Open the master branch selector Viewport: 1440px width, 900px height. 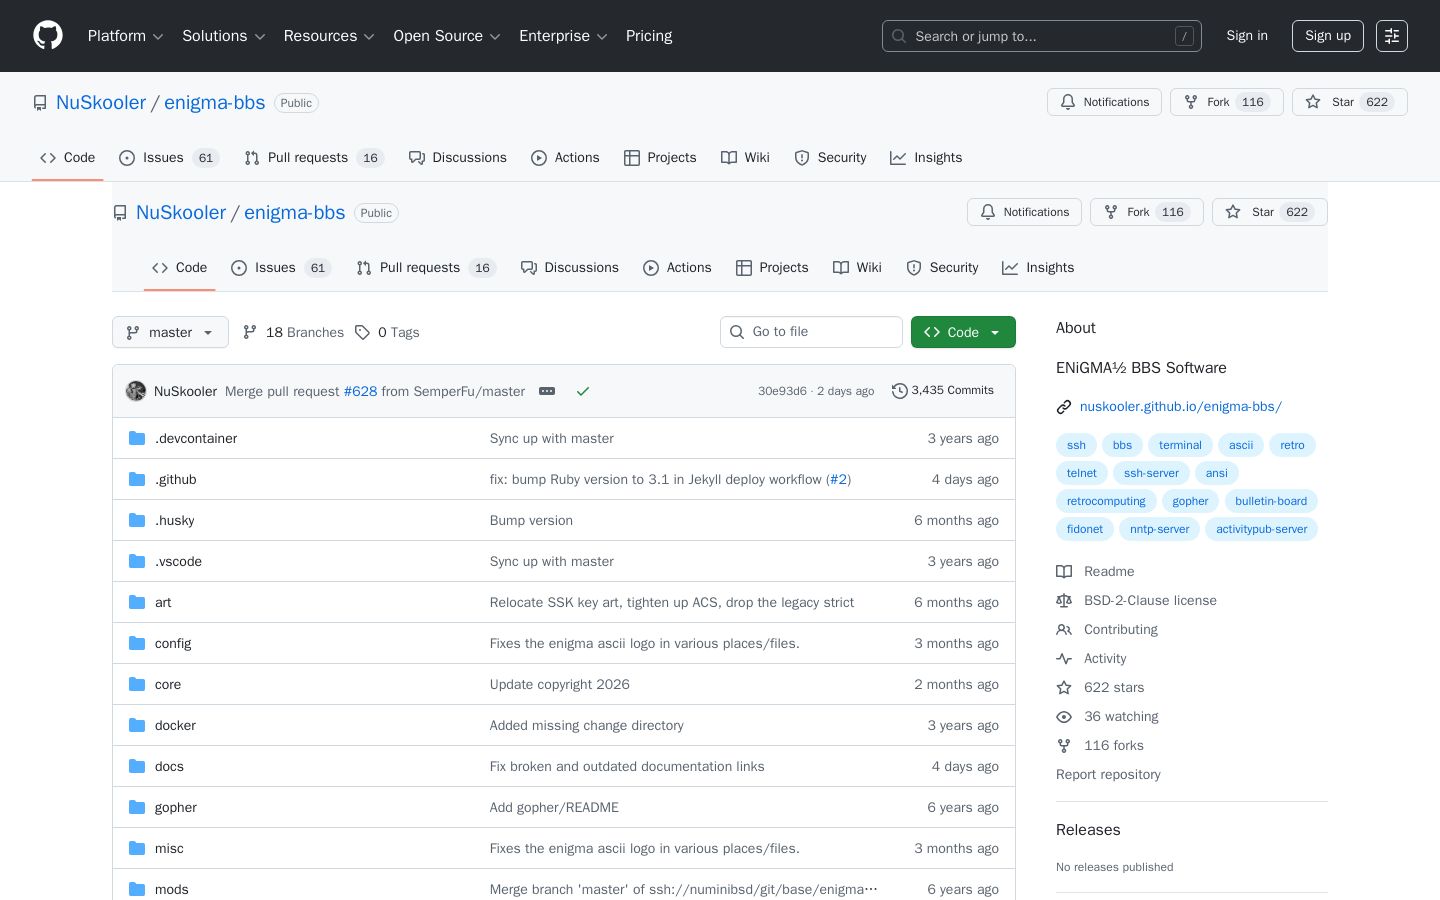[x=170, y=332]
